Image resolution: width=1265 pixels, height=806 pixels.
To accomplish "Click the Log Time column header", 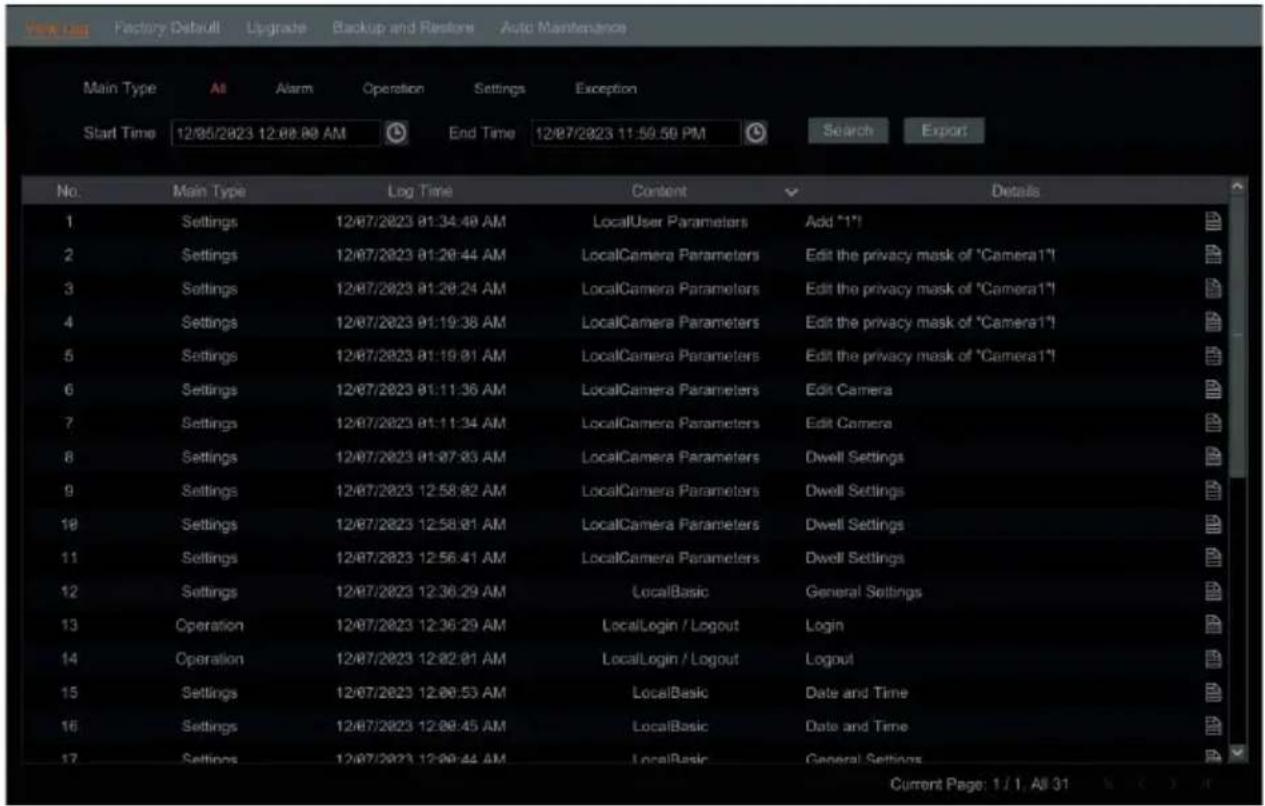I will point(419,190).
